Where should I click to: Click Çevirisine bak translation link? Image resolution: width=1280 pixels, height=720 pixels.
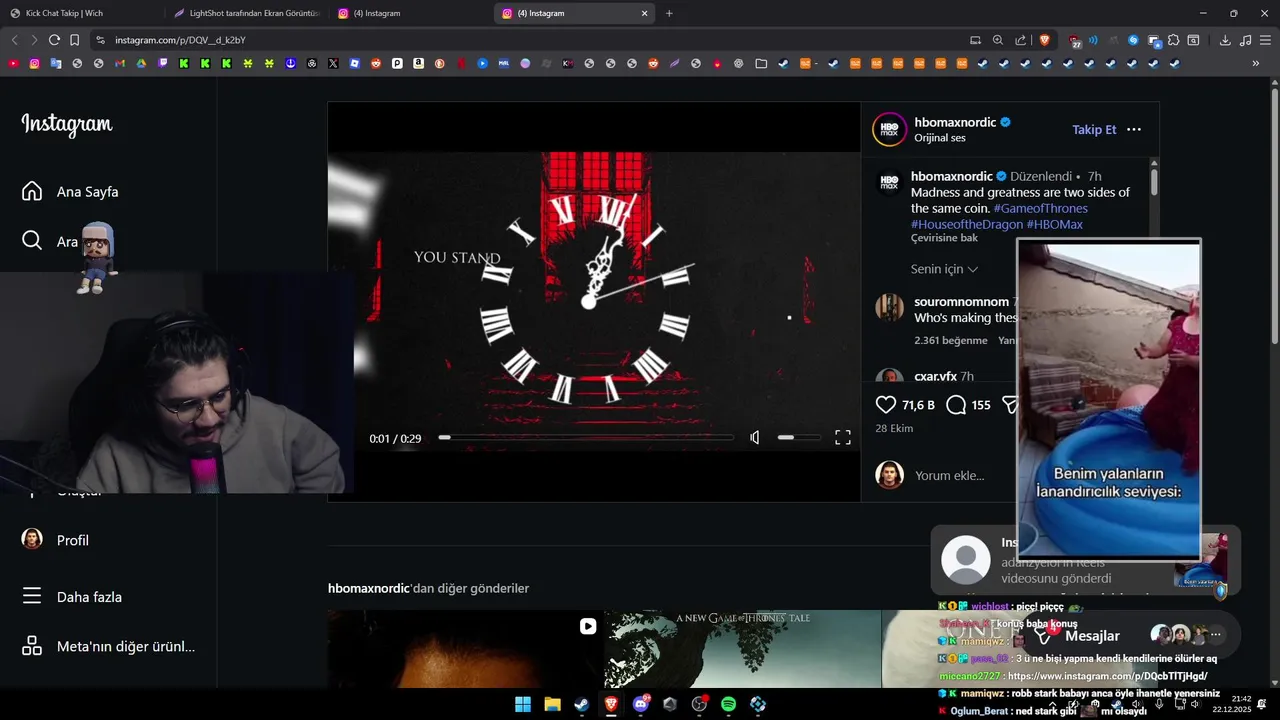(944, 238)
